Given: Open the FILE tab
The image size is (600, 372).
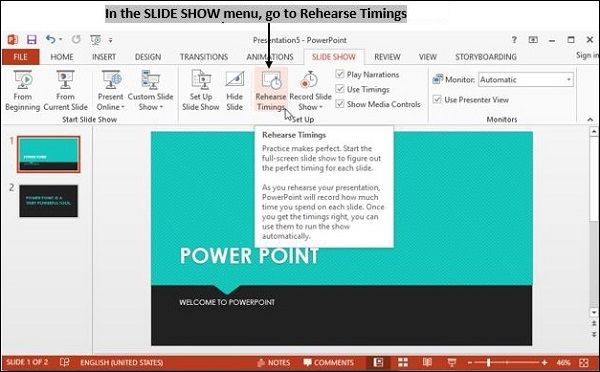Looking at the screenshot, I should click(20, 57).
